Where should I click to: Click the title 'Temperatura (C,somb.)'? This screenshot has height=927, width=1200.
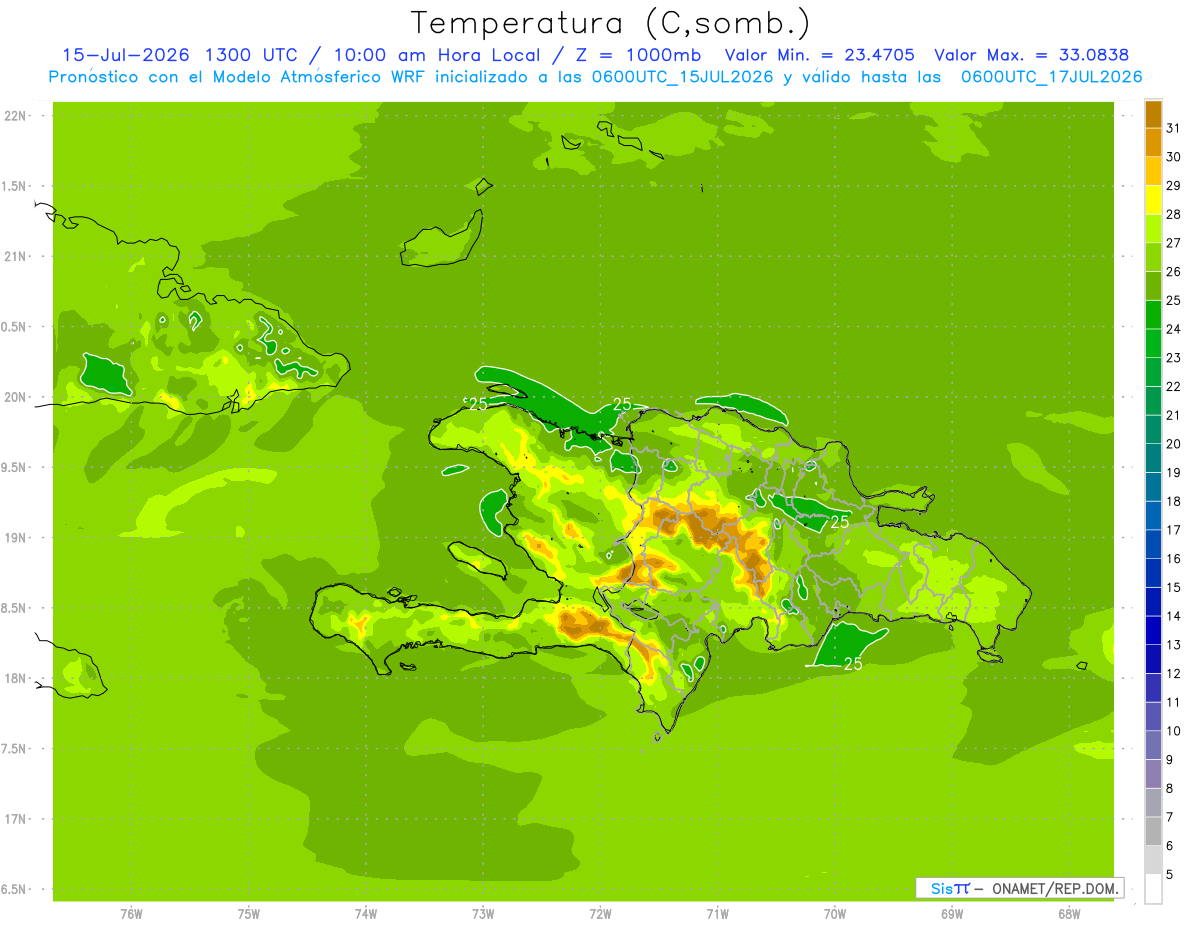(610, 23)
